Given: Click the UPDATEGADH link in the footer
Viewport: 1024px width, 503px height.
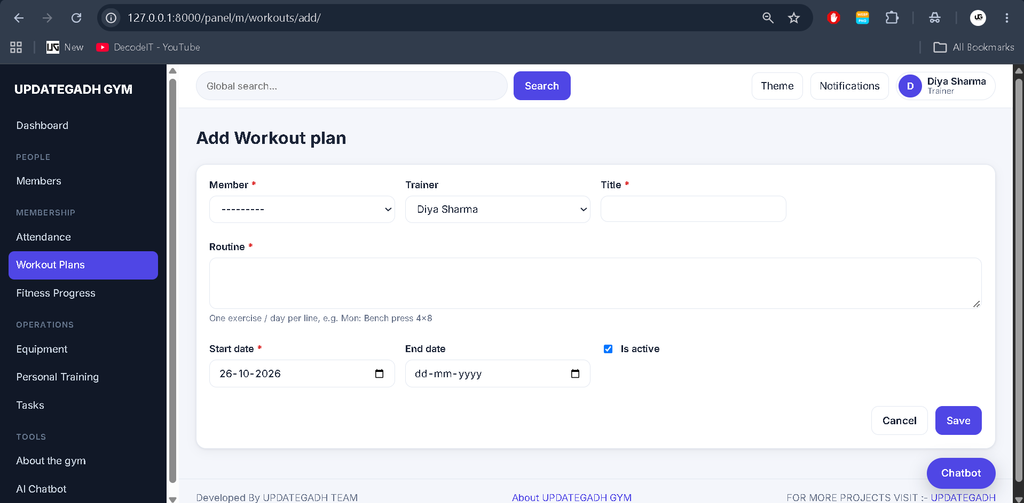Looking at the screenshot, I should (x=963, y=497).
